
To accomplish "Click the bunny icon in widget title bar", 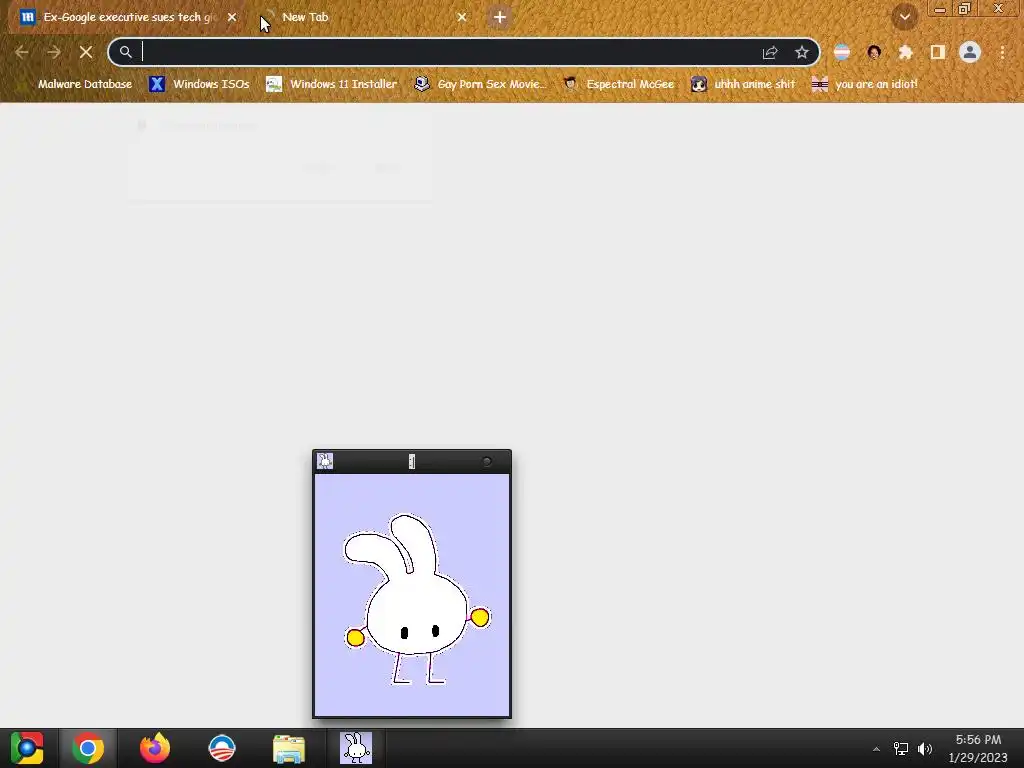I will [325, 461].
